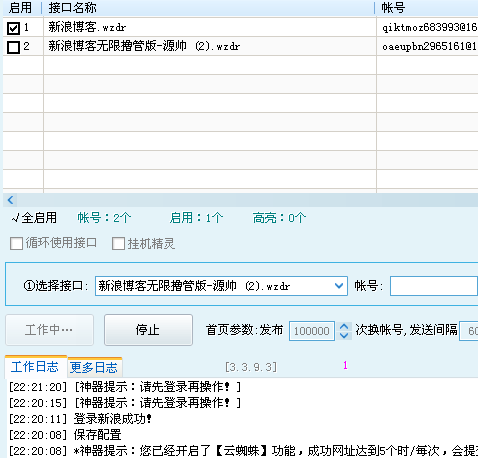The width and height of the screenshot is (478, 458).
Task: Click horizontal scrollbar left arrow
Action: click(x=10, y=200)
